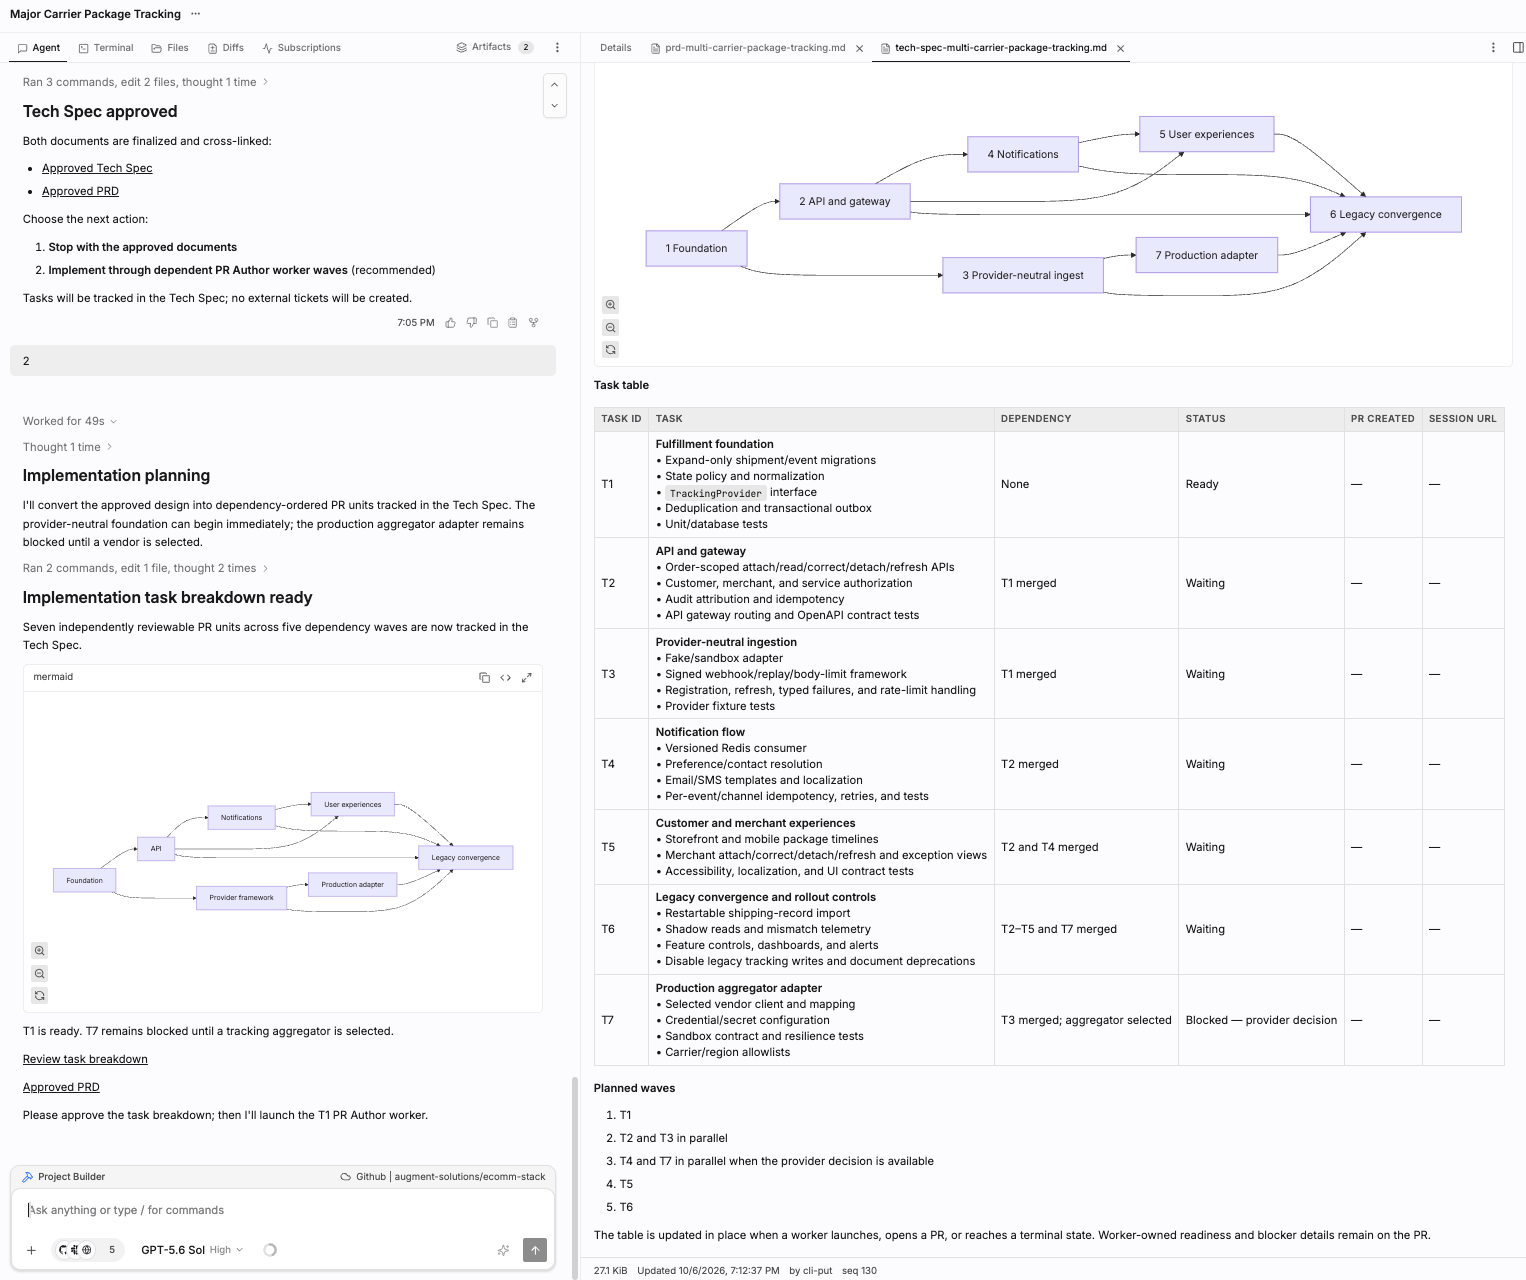Expand the 'Thought 1 time' section
Viewport: 1526px width, 1280px height.
coord(67,447)
